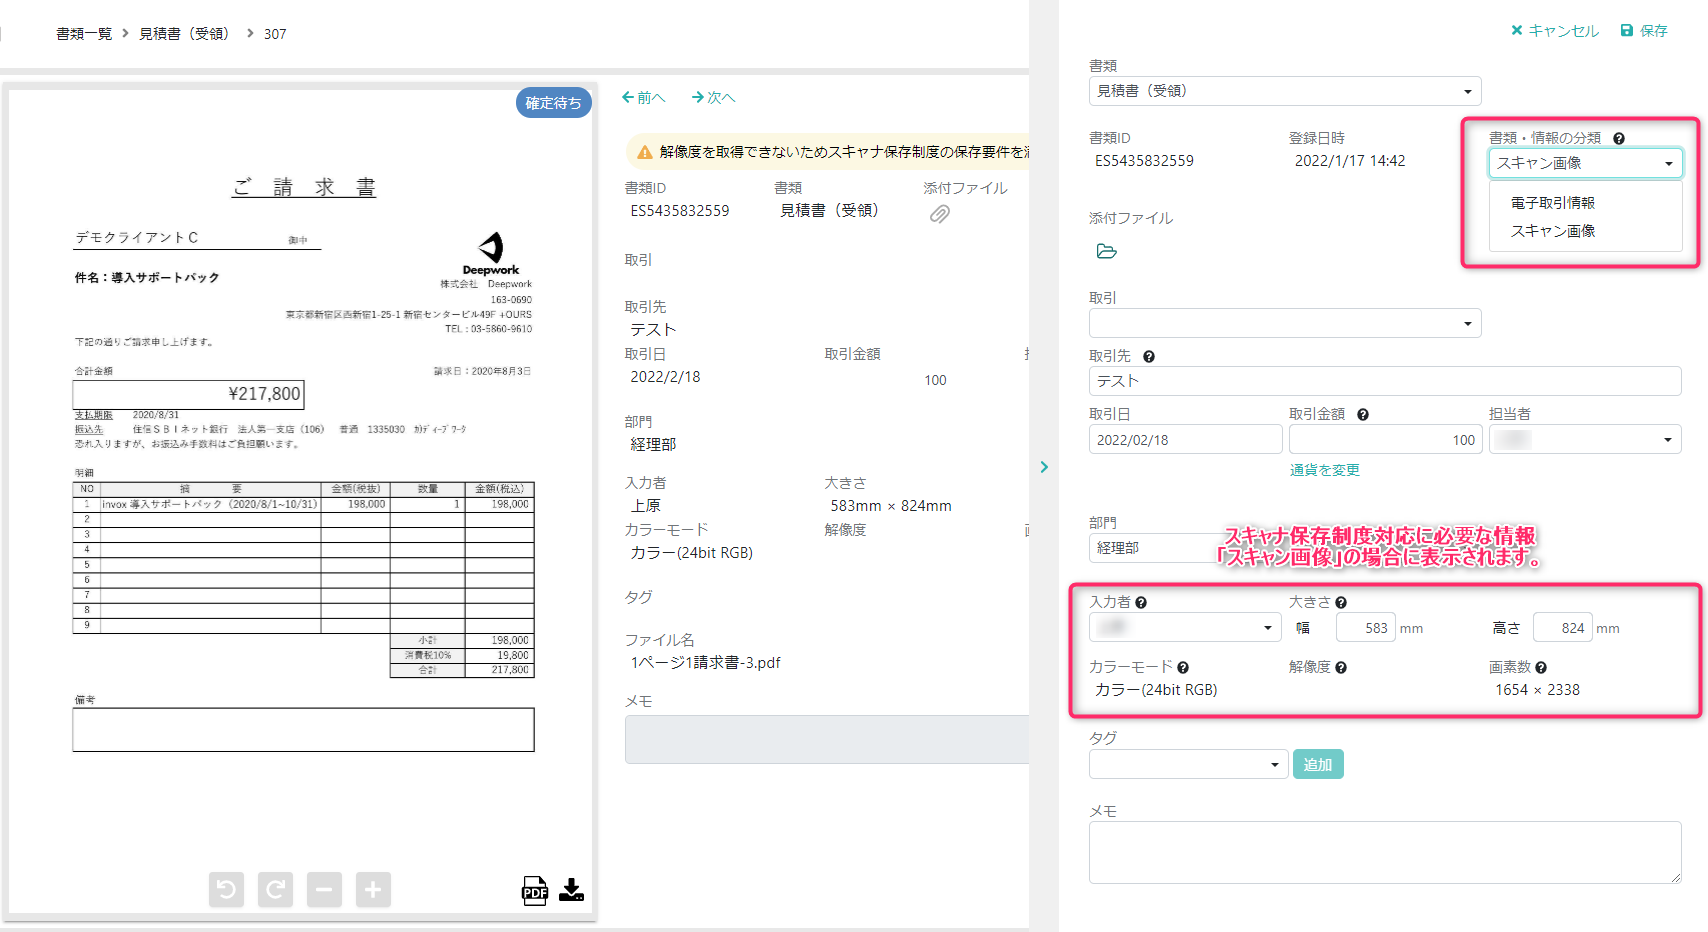Go to 書類一覧 in the breadcrumb

84,33
